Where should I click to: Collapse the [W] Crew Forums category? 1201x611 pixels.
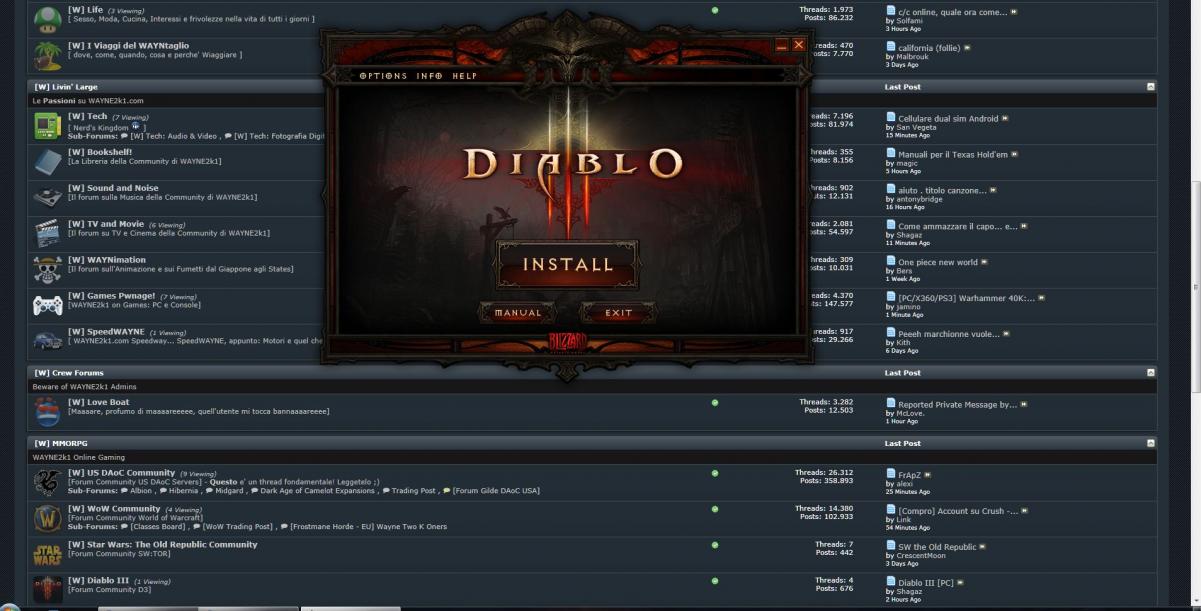click(x=1150, y=373)
